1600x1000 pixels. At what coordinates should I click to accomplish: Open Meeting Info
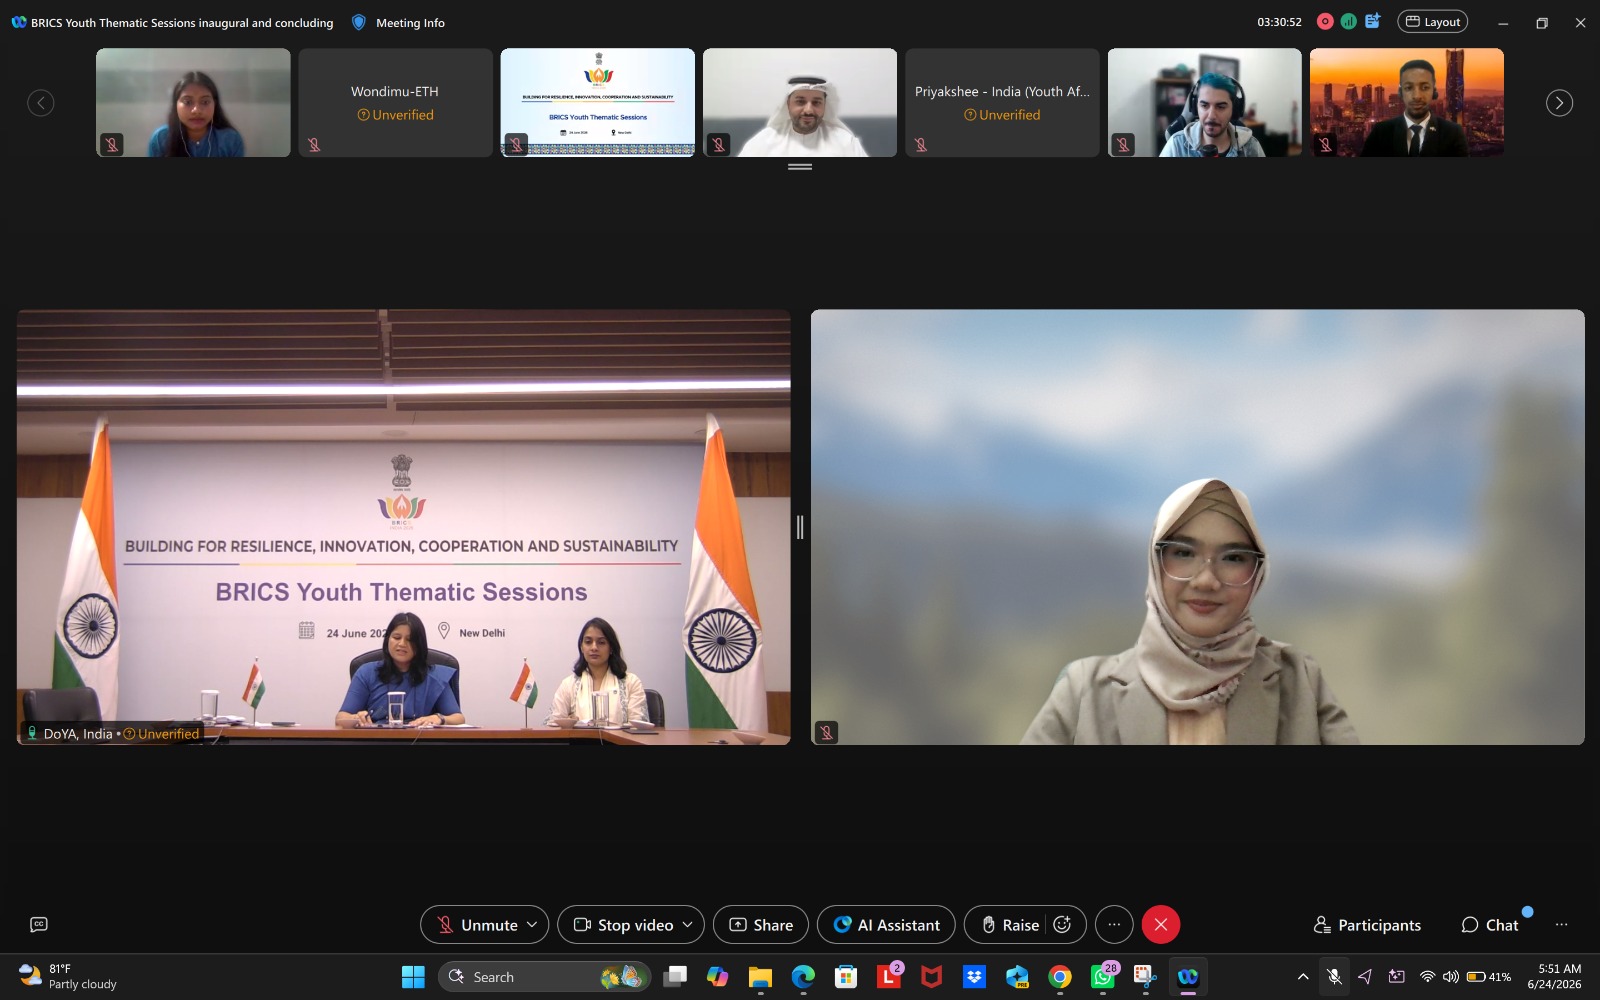coord(410,23)
